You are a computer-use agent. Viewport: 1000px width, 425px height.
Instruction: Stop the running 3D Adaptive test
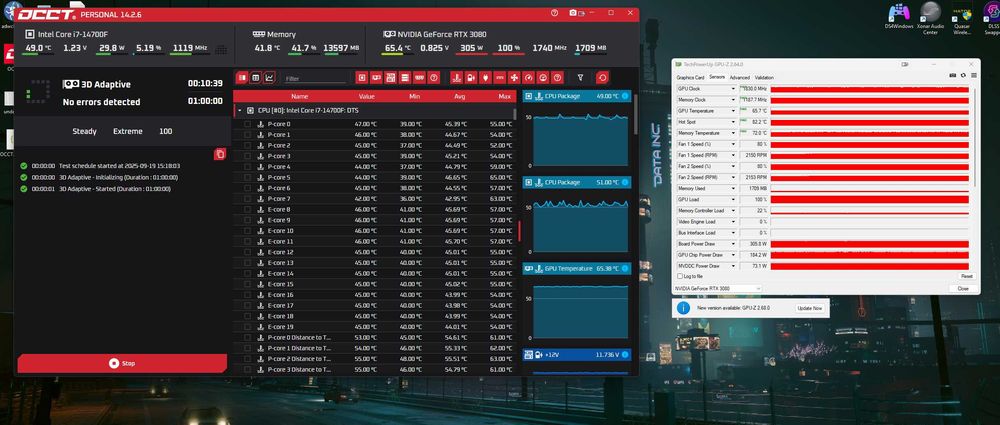click(x=122, y=363)
